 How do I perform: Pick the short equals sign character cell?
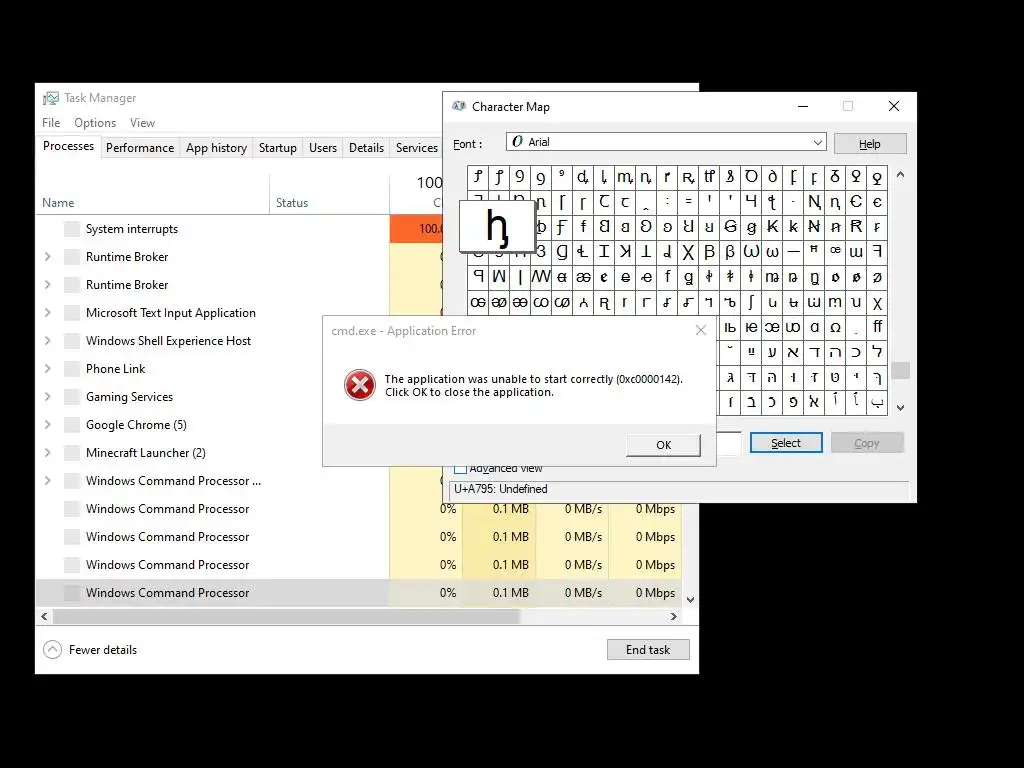coord(688,202)
